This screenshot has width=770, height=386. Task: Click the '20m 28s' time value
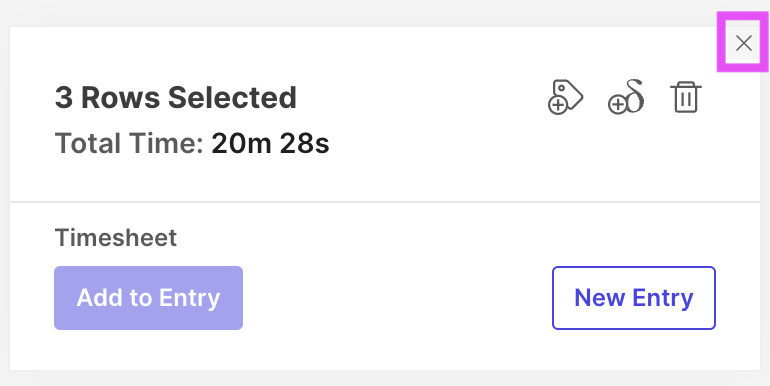click(x=270, y=143)
